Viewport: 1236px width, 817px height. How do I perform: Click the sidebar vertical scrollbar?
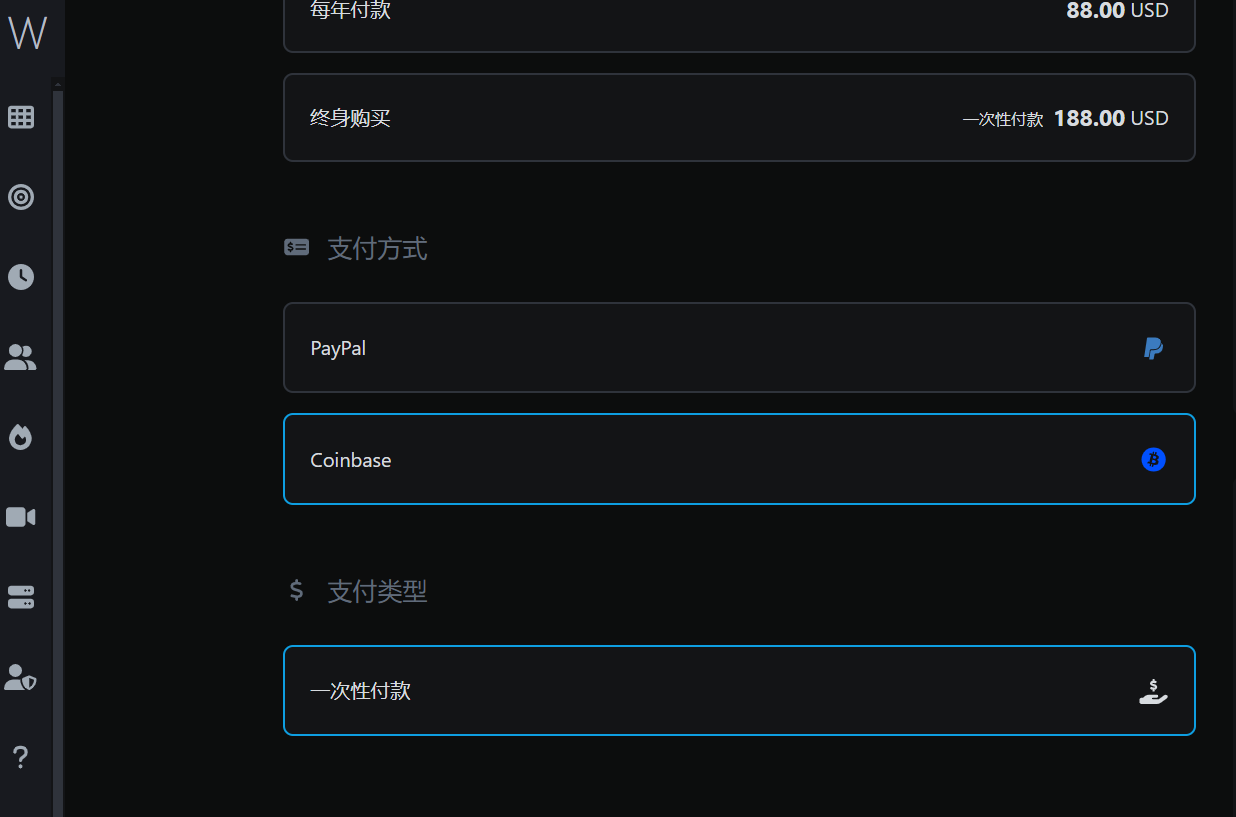pyautogui.click(x=58, y=450)
